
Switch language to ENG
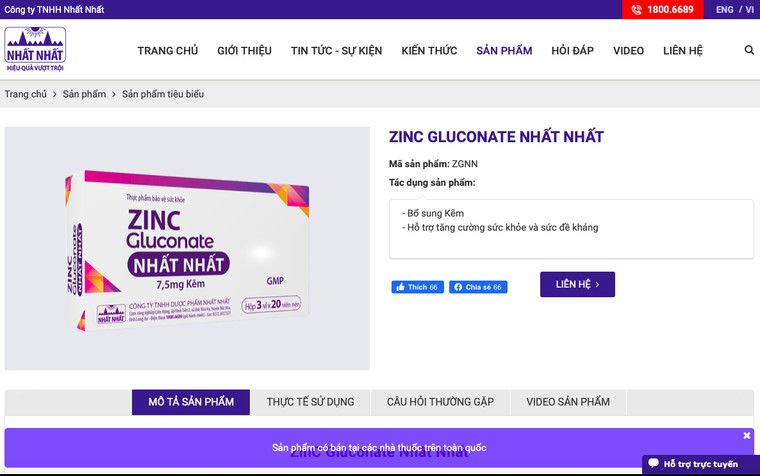[x=725, y=10]
